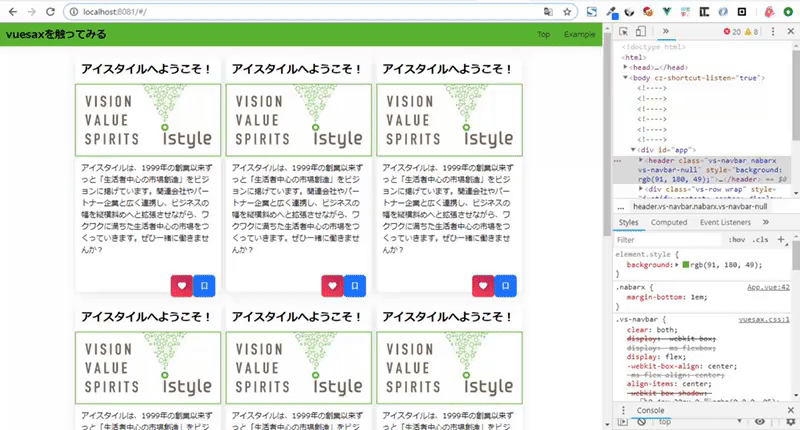Select the Console drawer tab
Image resolution: width=800 pixels, height=430 pixels.
click(650, 410)
